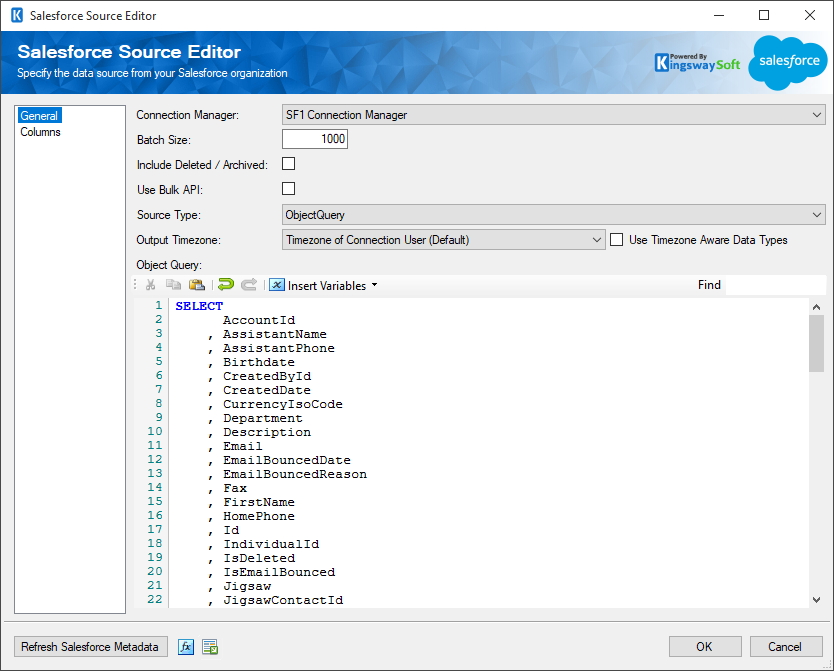Open the Insert Variables dropdown arrow
The width and height of the screenshot is (834, 671).
(374, 285)
